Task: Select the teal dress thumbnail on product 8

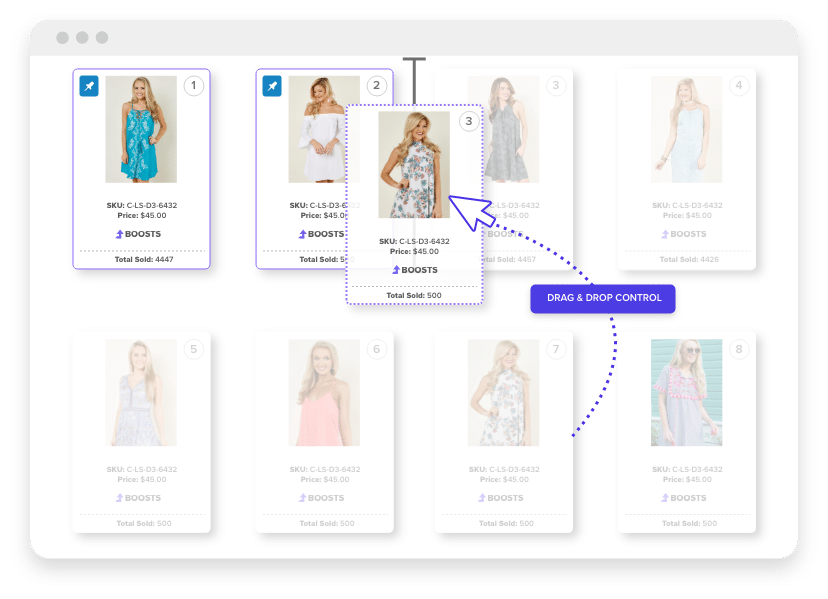Action: coord(685,393)
